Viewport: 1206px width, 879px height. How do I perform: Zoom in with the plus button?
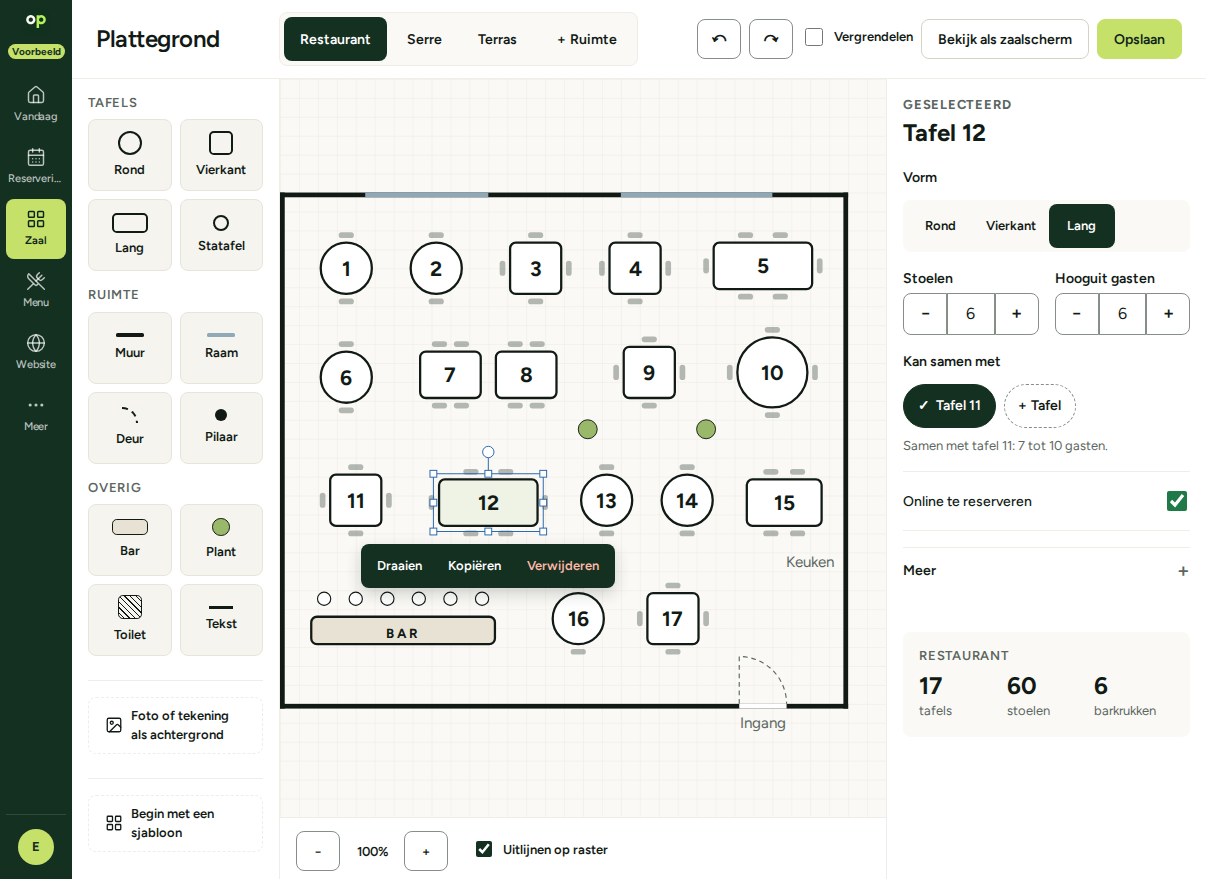[426, 851]
